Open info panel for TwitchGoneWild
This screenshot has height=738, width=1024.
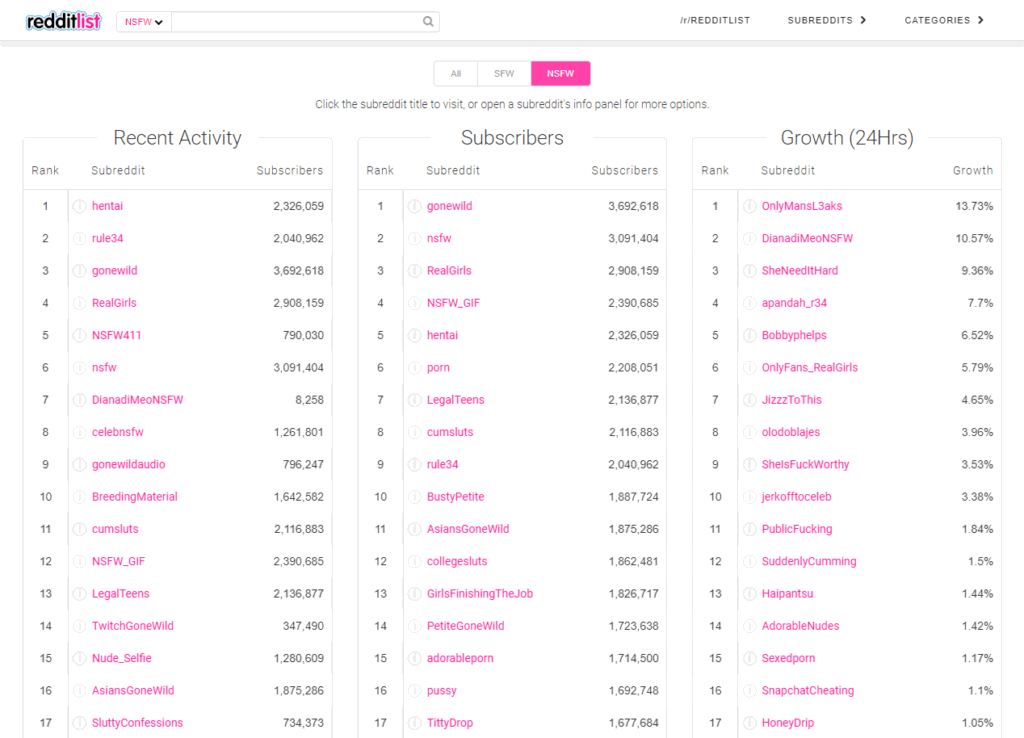(x=80, y=626)
